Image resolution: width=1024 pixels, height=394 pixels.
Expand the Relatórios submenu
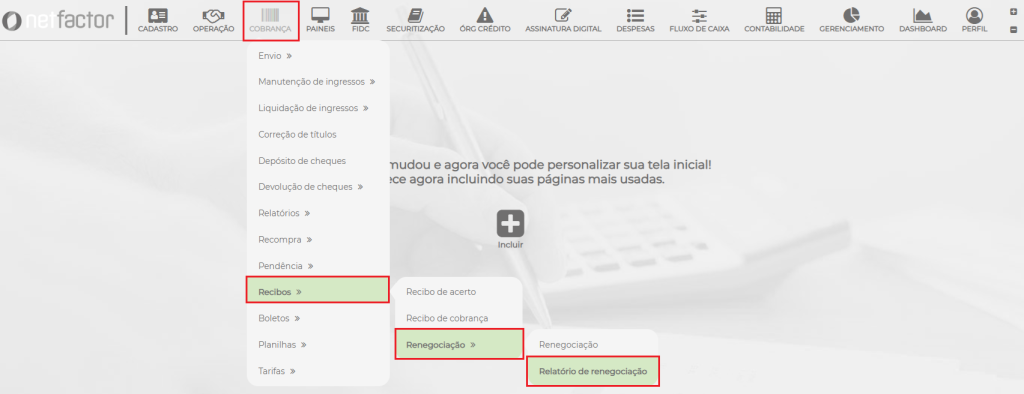point(284,213)
